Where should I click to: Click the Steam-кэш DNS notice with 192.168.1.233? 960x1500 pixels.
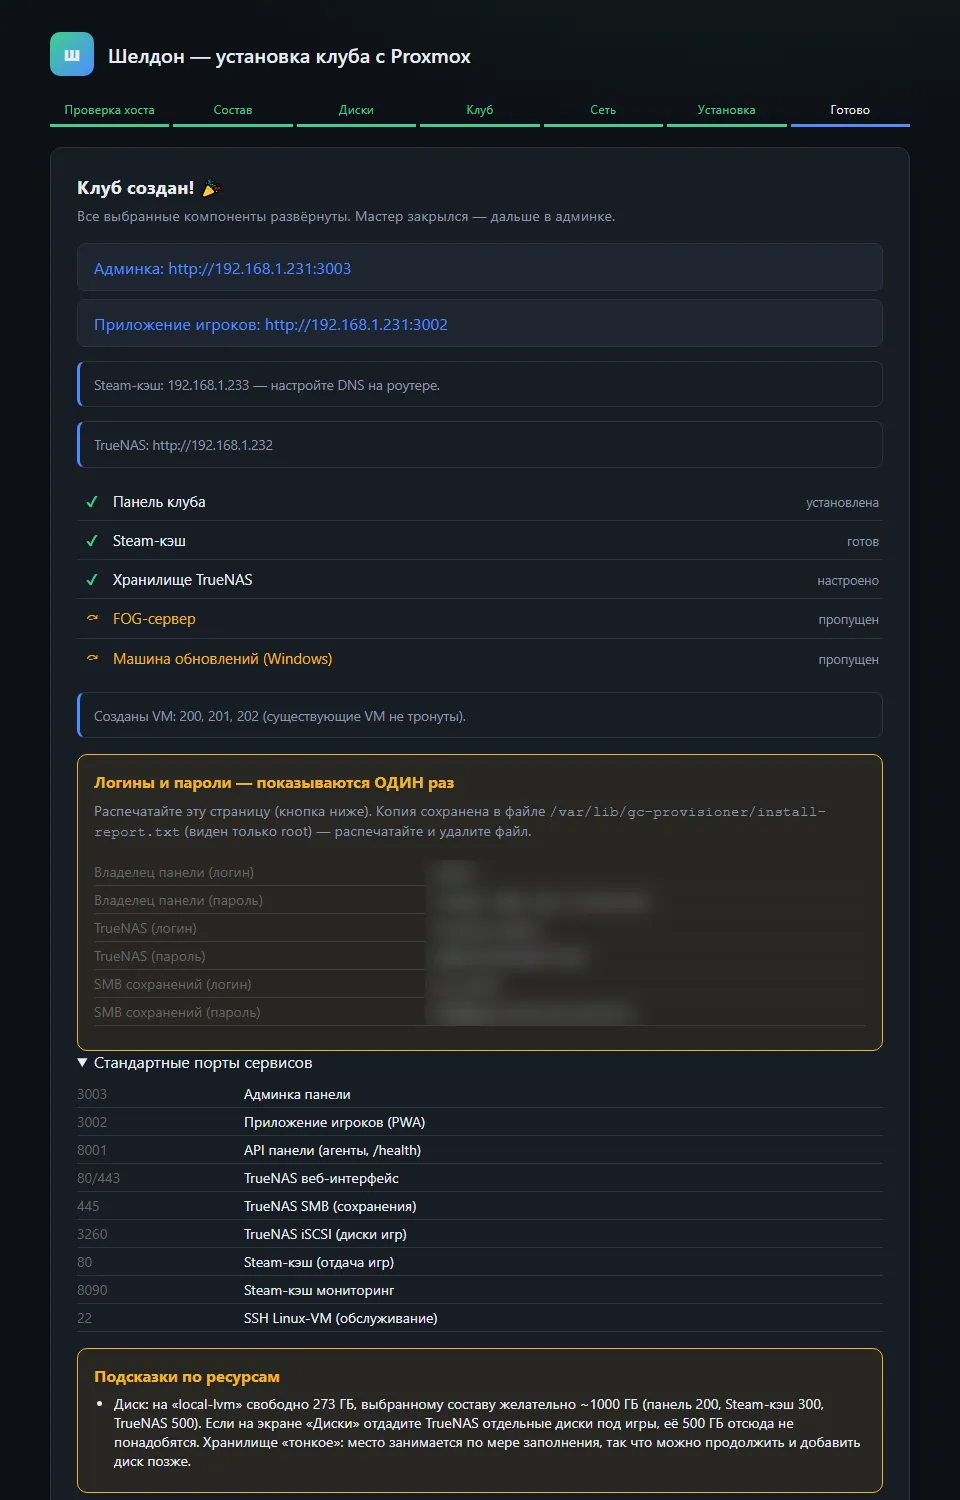point(480,385)
